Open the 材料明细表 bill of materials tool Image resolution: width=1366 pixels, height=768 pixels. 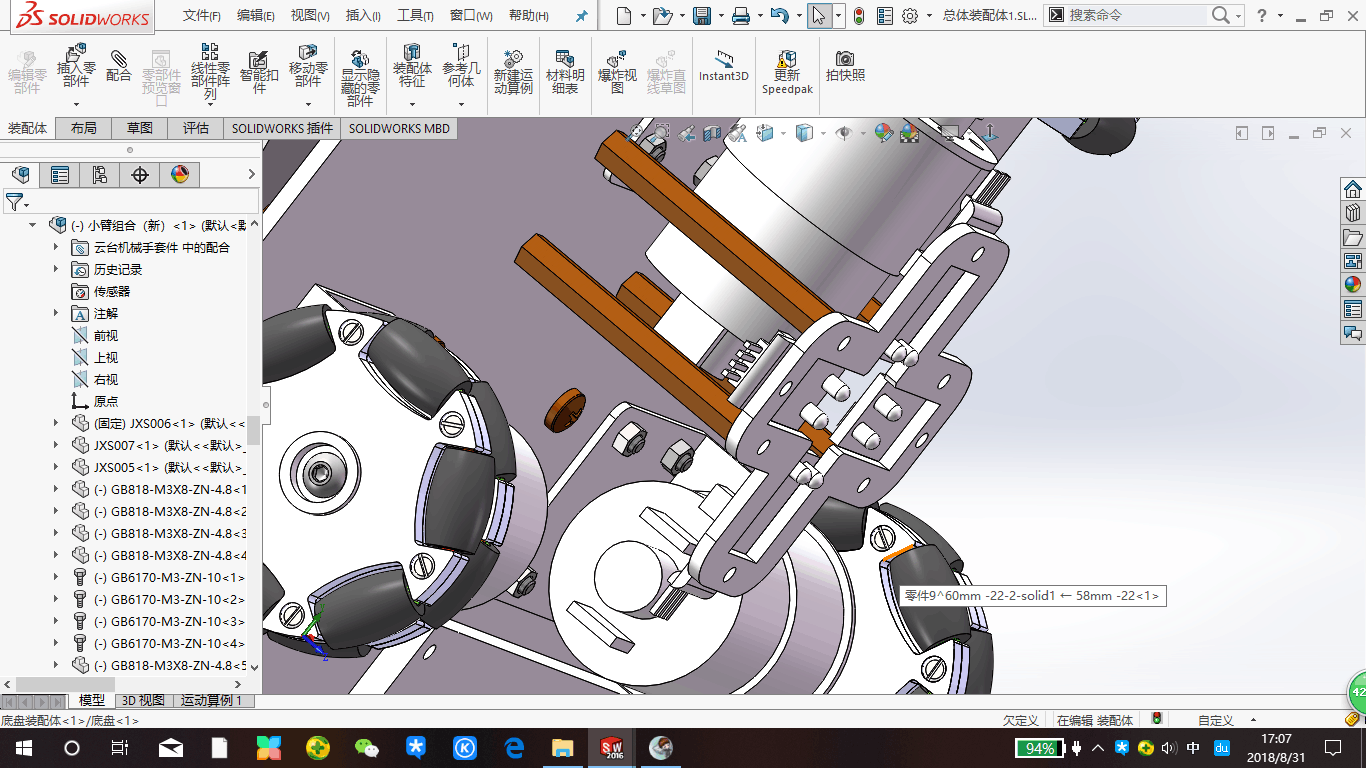[x=565, y=72]
